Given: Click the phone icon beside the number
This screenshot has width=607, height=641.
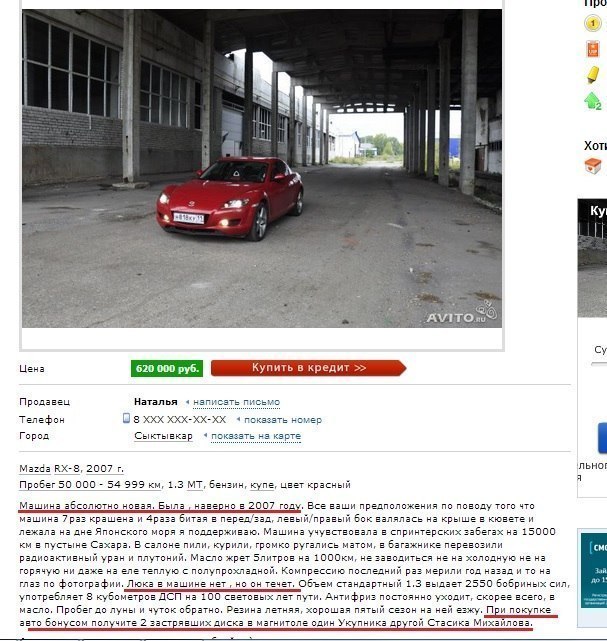Looking at the screenshot, I should pyautogui.click(x=126, y=418).
